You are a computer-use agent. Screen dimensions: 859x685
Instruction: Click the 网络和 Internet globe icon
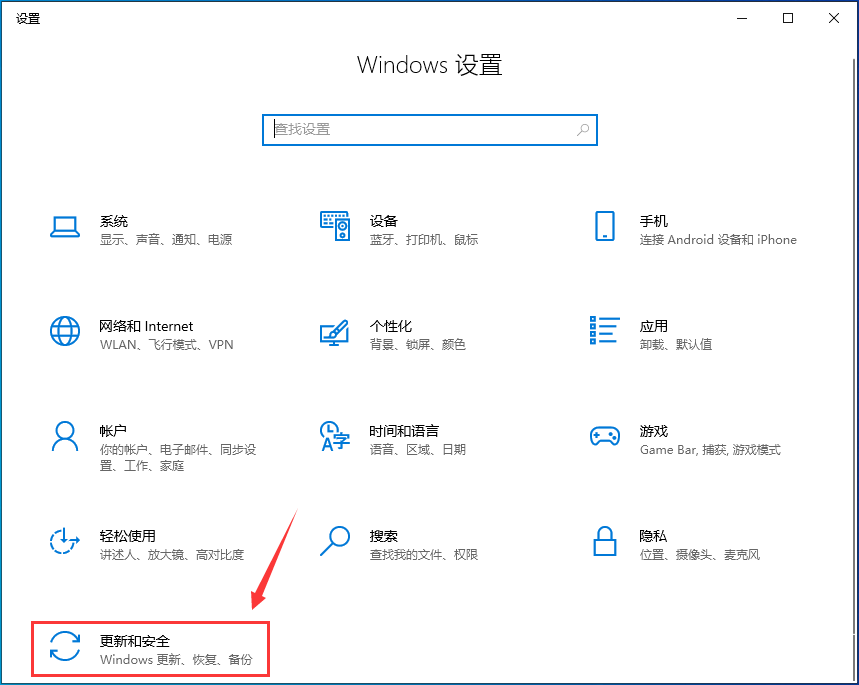[x=65, y=331]
